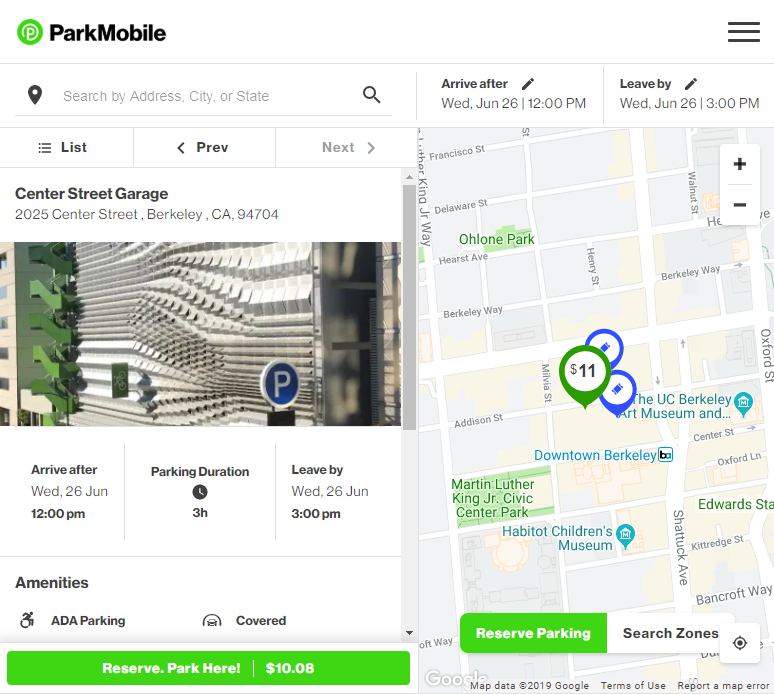
Task: Click the details panel scrollbar thumb
Action: (x=409, y=308)
